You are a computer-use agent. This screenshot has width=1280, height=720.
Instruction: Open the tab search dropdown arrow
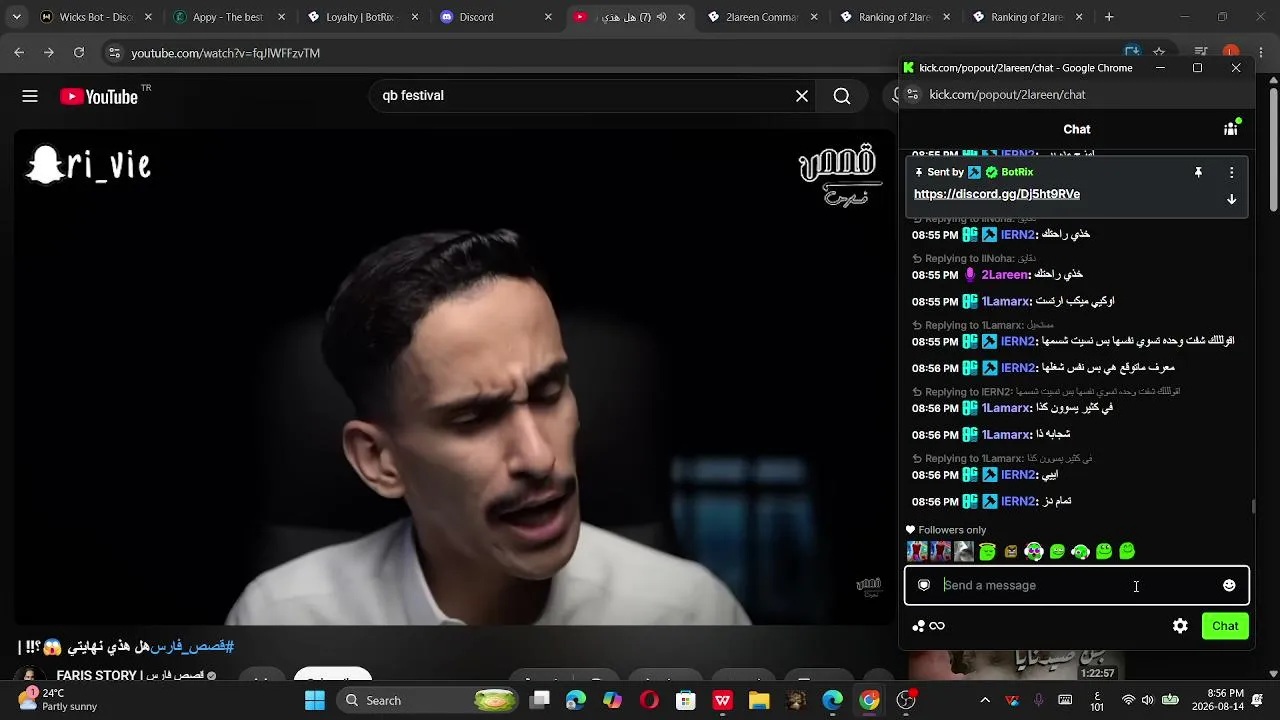click(16, 17)
